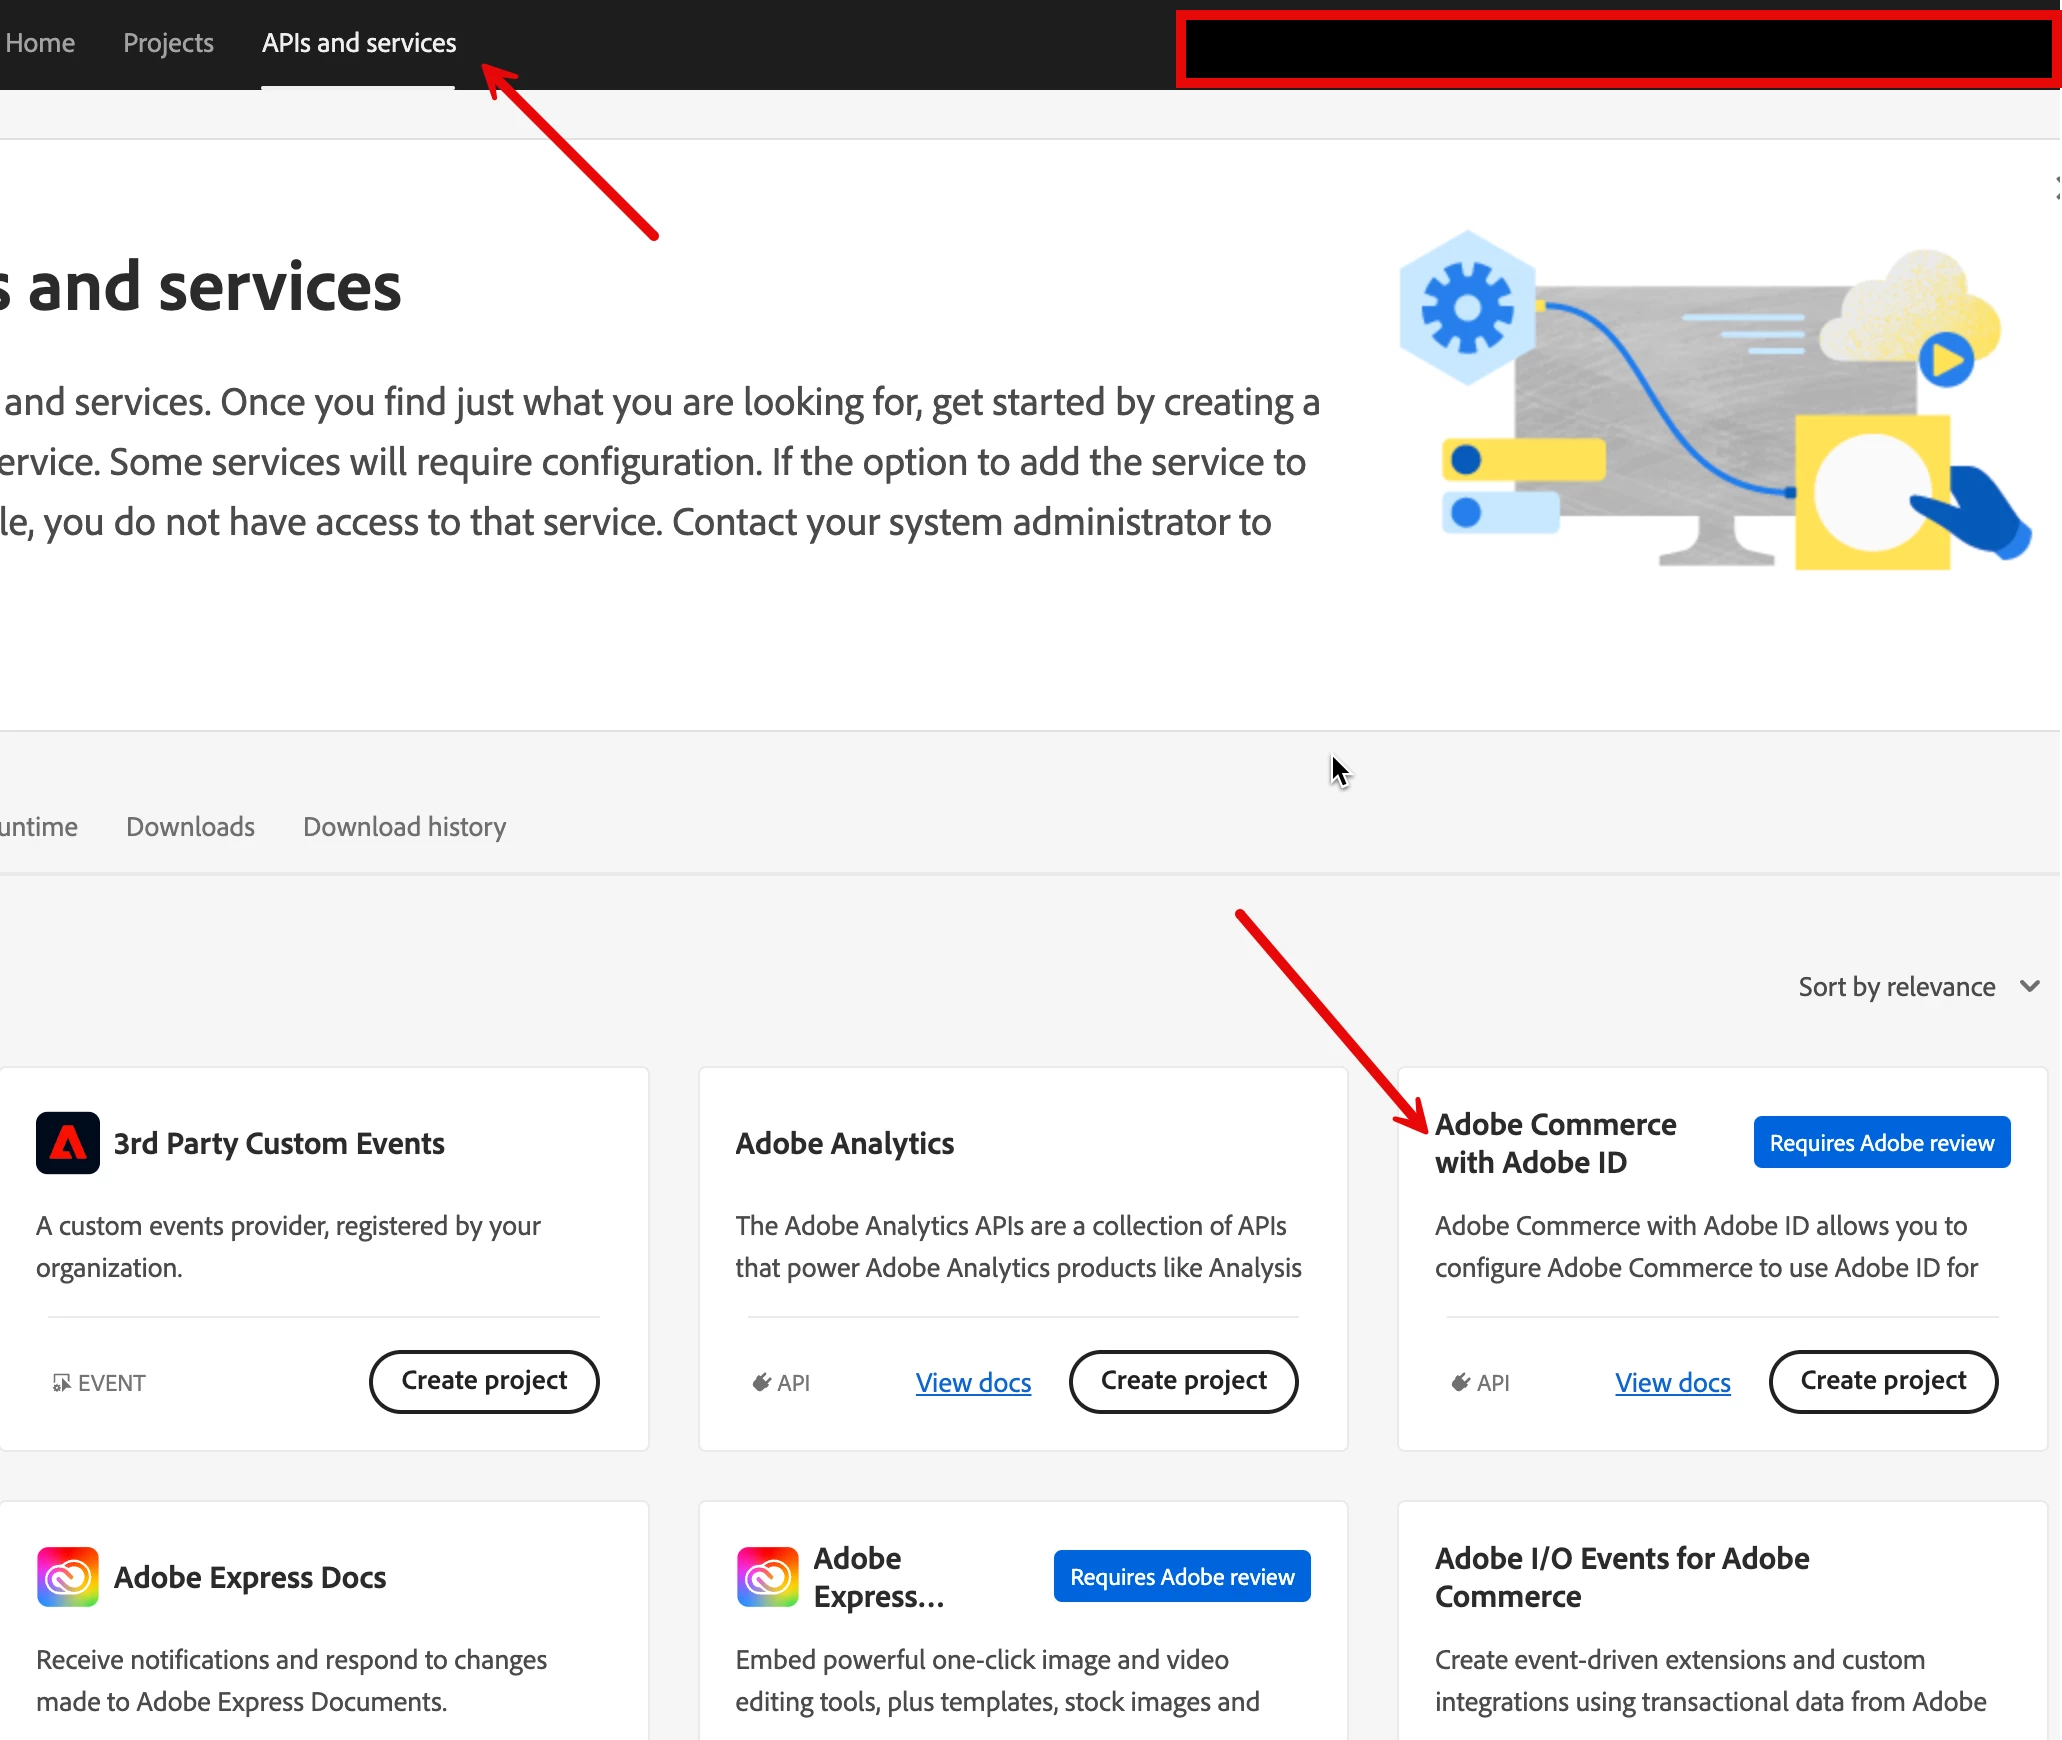
Task: Click the gear illustration in the banner
Action: pyautogui.click(x=1467, y=308)
